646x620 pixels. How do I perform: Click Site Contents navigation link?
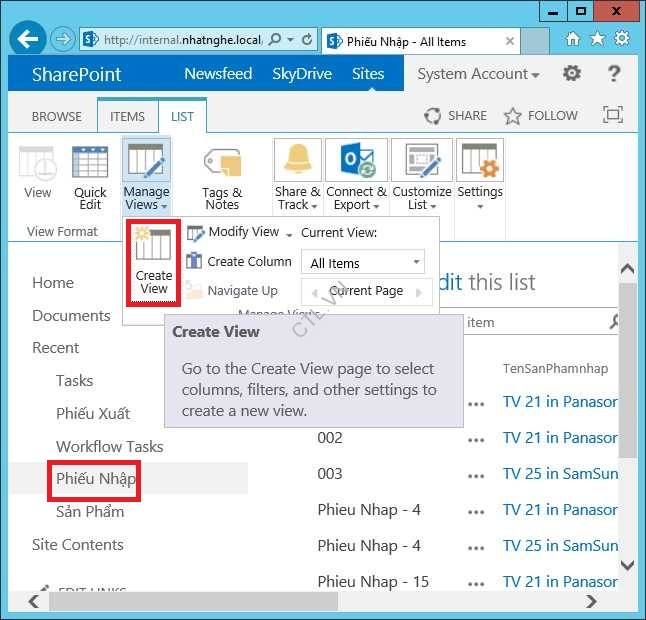click(x=78, y=545)
